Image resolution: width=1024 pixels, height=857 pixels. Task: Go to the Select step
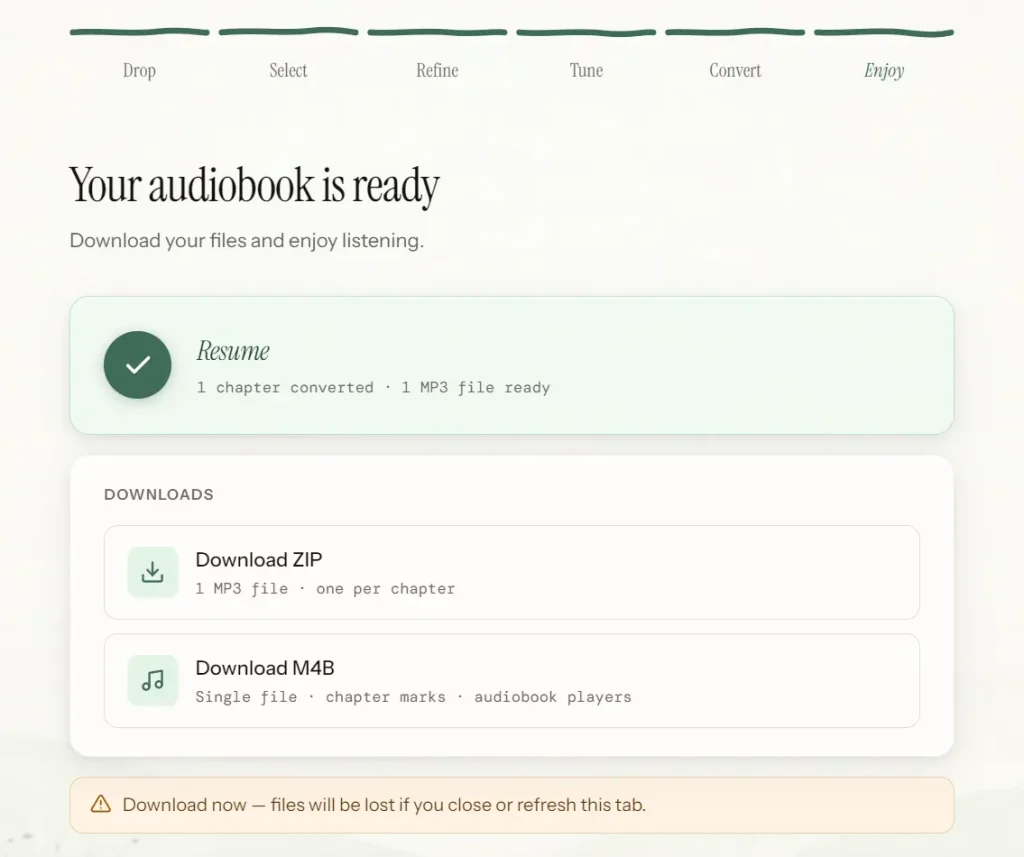click(288, 71)
